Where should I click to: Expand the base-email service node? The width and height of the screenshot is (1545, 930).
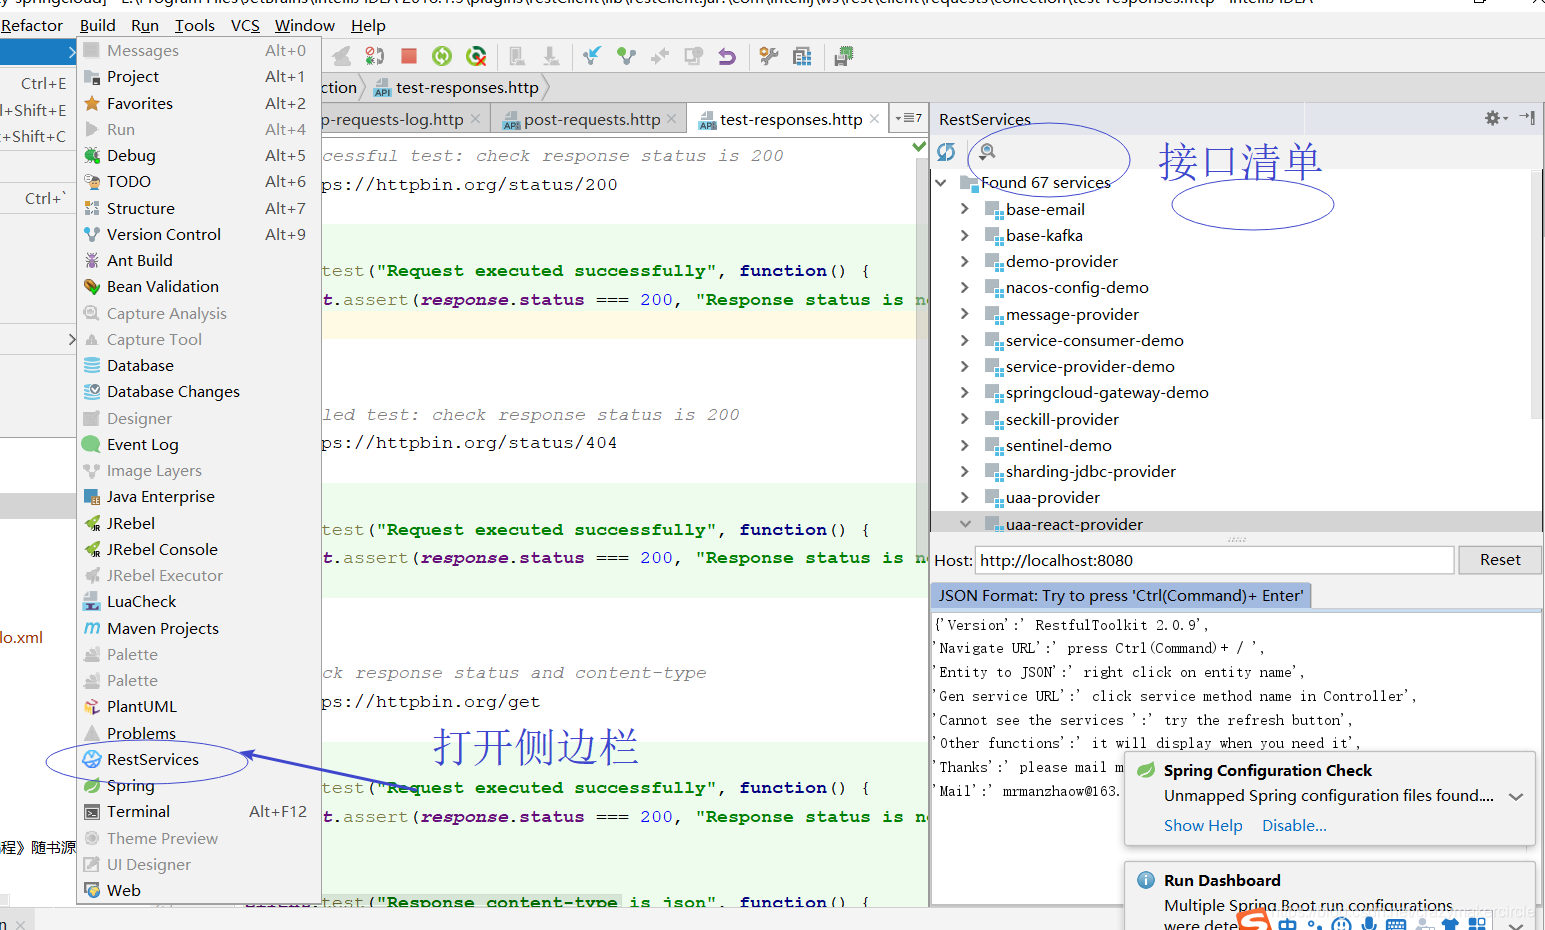pyautogui.click(x=964, y=209)
